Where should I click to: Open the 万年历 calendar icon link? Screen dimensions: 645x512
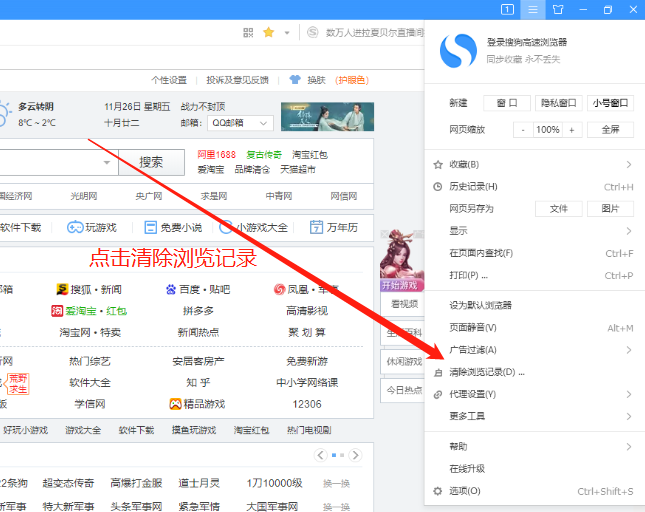click(x=316, y=227)
